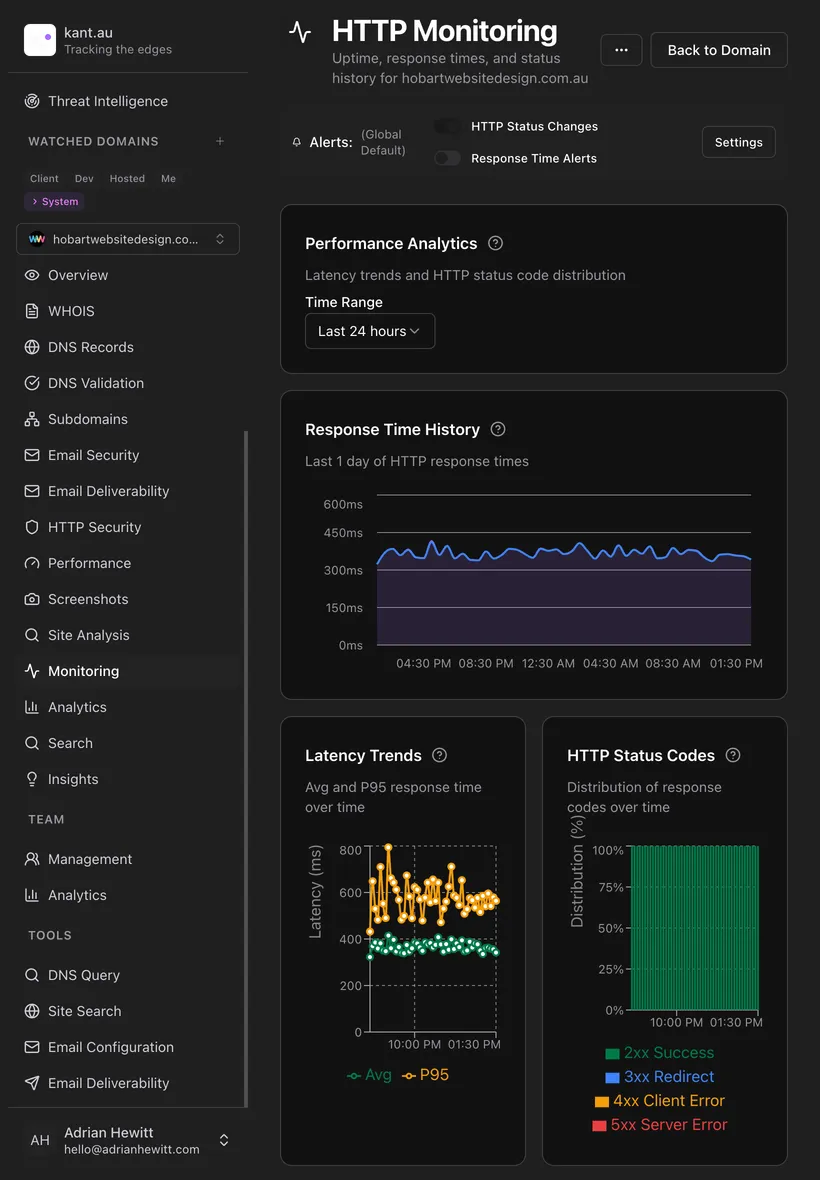Click the HTTP Status Codes help icon
The image size is (820, 1180).
coord(733,756)
